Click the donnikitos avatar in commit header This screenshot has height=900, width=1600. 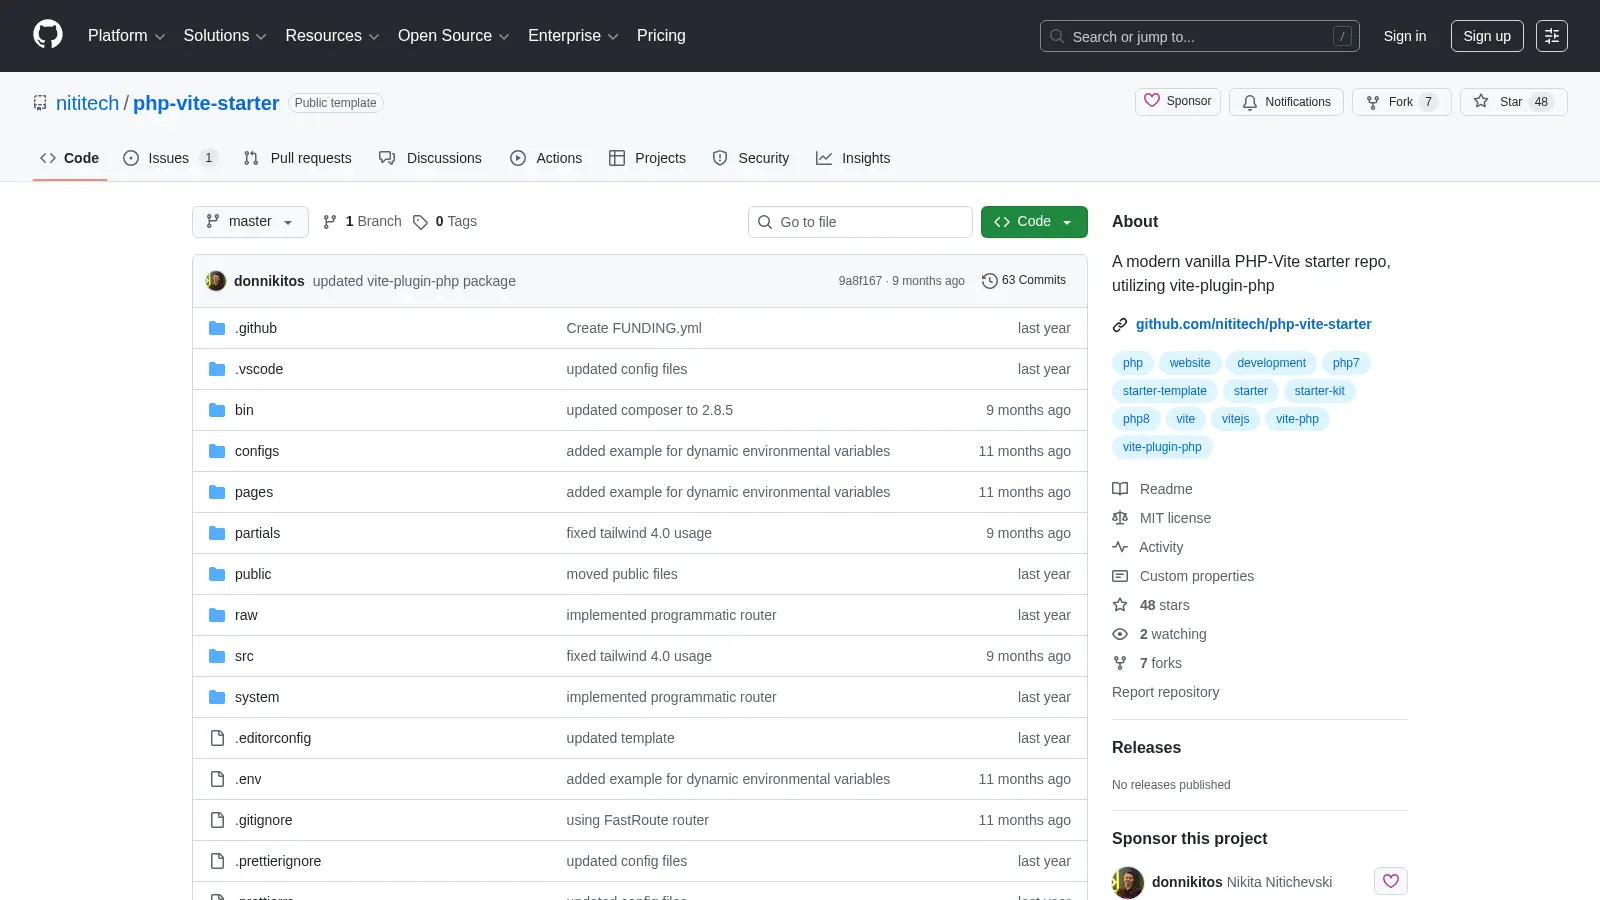[x=216, y=281]
